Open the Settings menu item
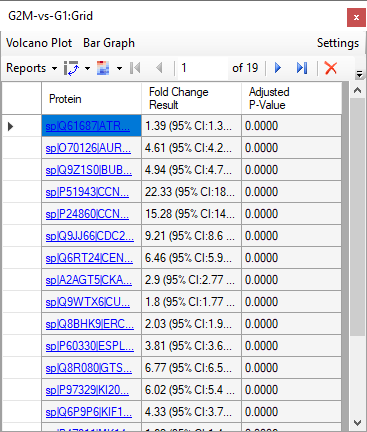 click(x=338, y=43)
